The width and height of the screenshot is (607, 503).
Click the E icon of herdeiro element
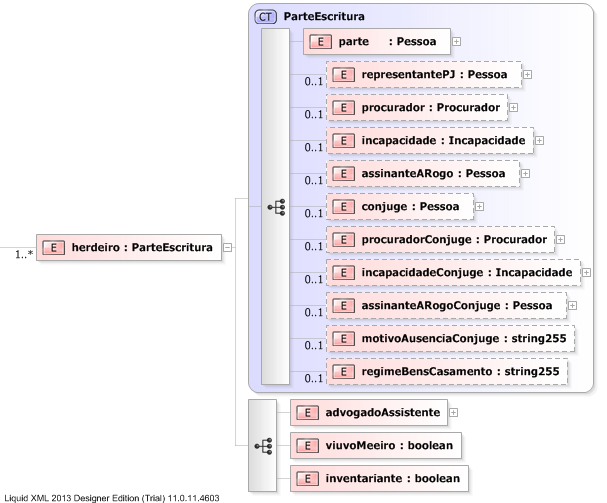(x=53, y=247)
